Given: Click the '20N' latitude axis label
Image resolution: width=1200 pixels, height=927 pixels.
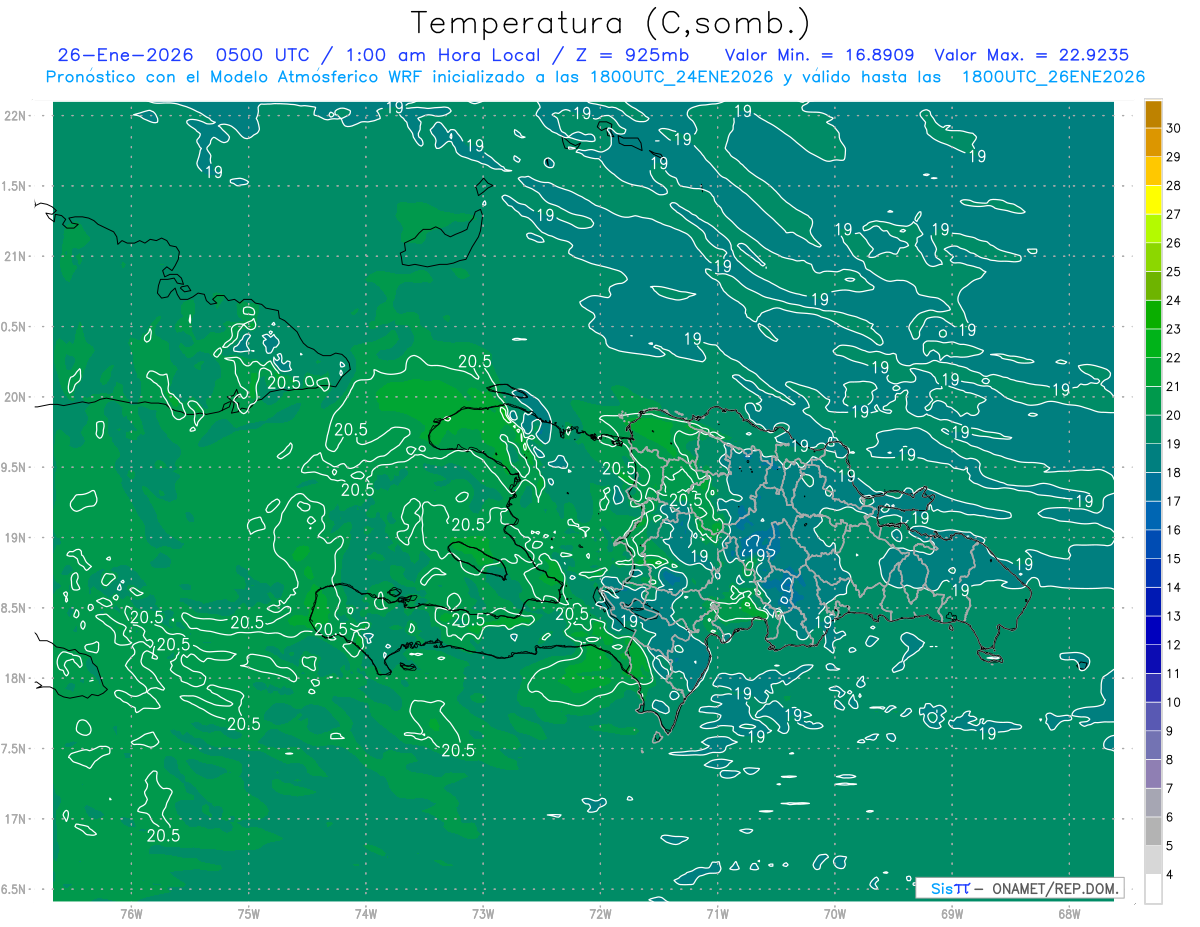Looking at the screenshot, I should tap(17, 397).
